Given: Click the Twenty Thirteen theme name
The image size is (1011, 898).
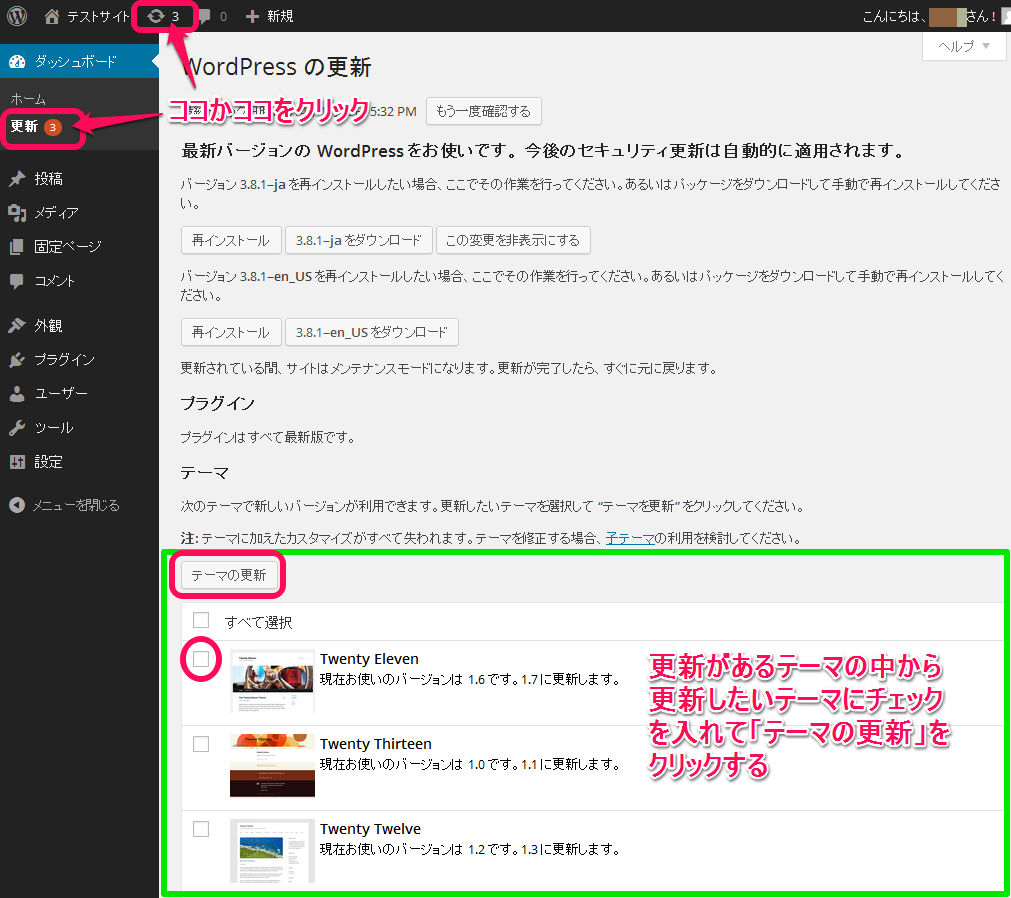Looking at the screenshot, I should coord(376,744).
